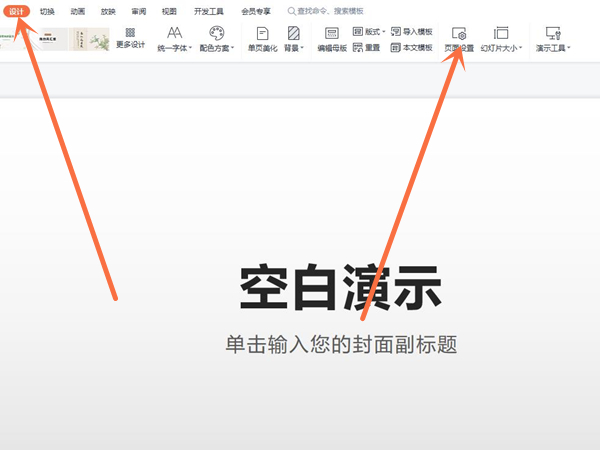
Task: Click 本文模板 template button
Action: tap(411, 47)
